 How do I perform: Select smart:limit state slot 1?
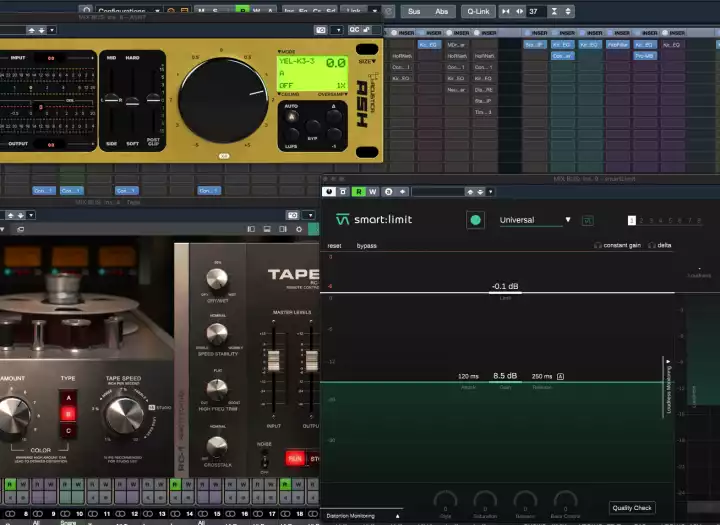631,220
